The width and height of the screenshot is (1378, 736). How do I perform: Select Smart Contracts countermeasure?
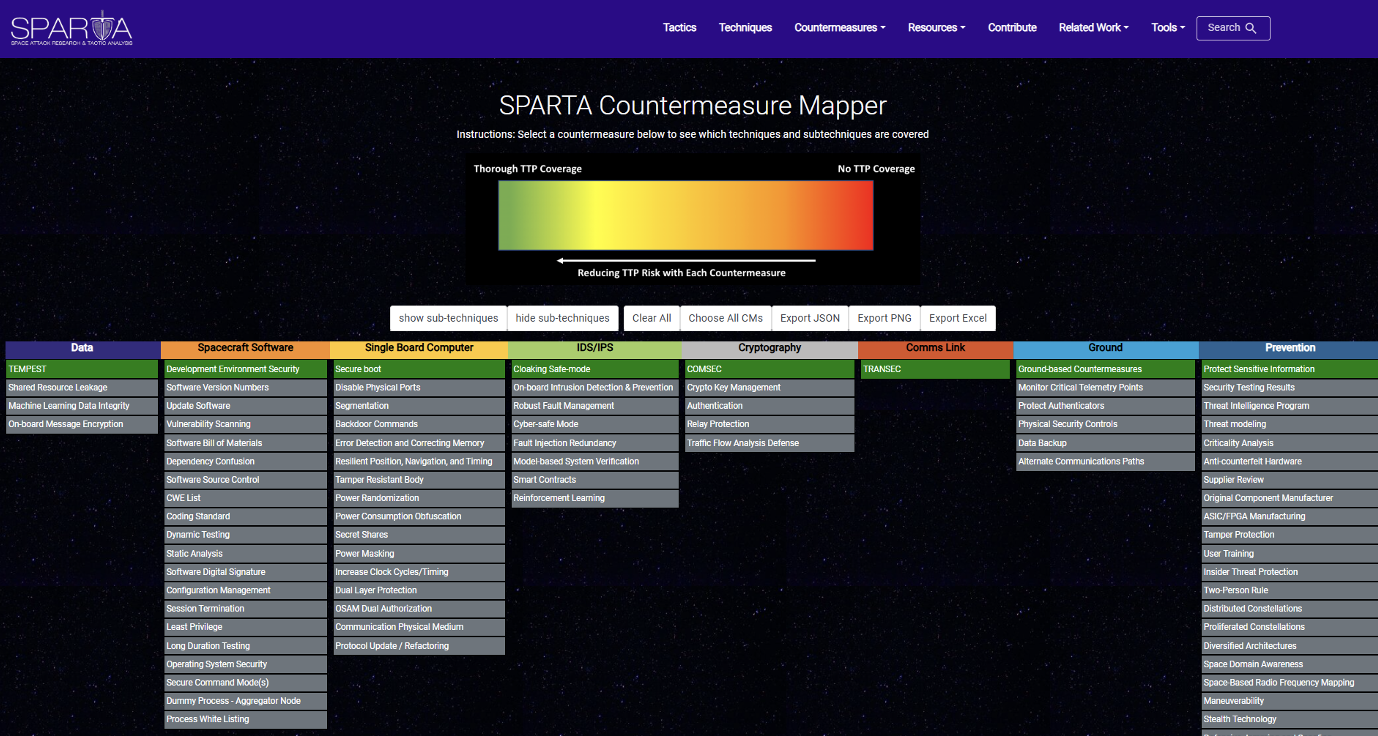(595, 480)
